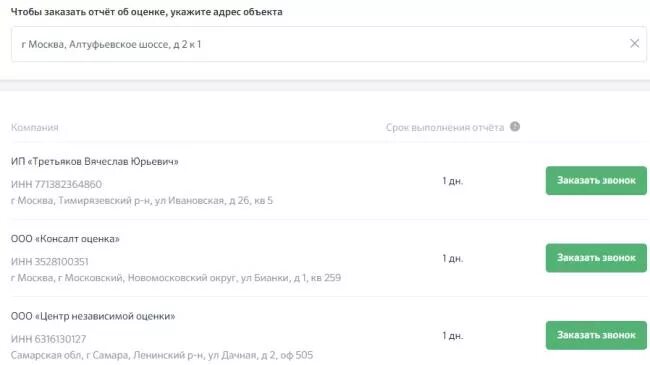Viewport: 650px width, 365px height.
Task: Open the info tooltip icon beside Срок выполнения отчёта
Action: (515, 127)
